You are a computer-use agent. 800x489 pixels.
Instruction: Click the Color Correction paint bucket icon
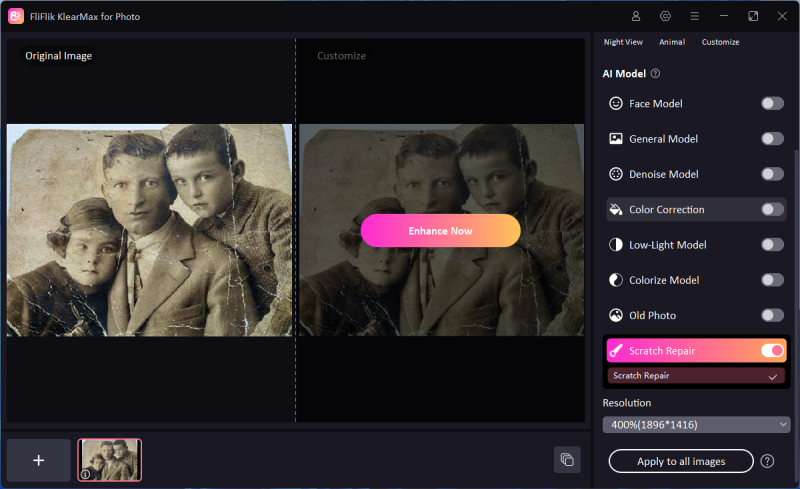tap(616, 209)
